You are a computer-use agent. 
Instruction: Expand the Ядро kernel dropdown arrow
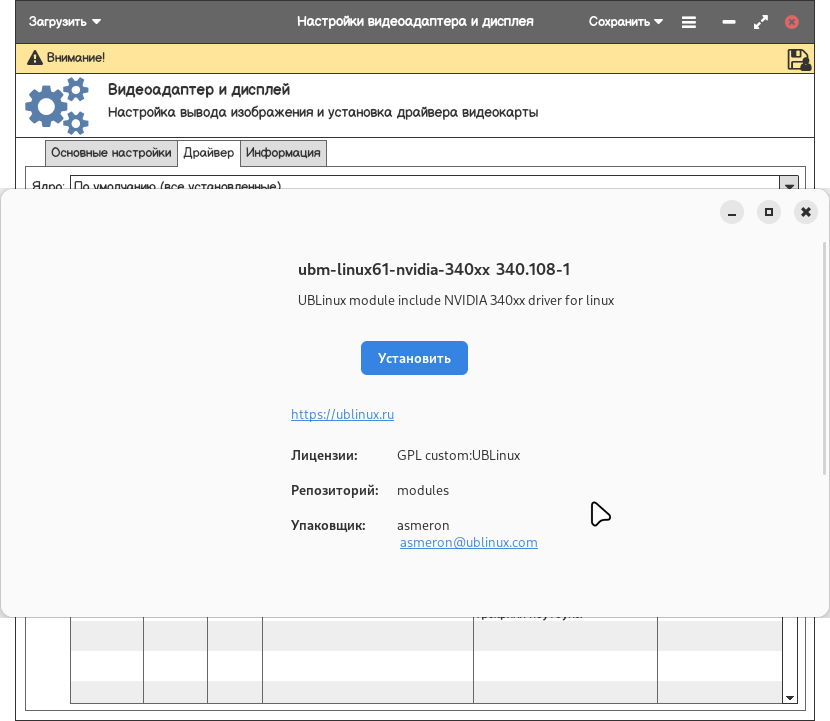[789, 183]
